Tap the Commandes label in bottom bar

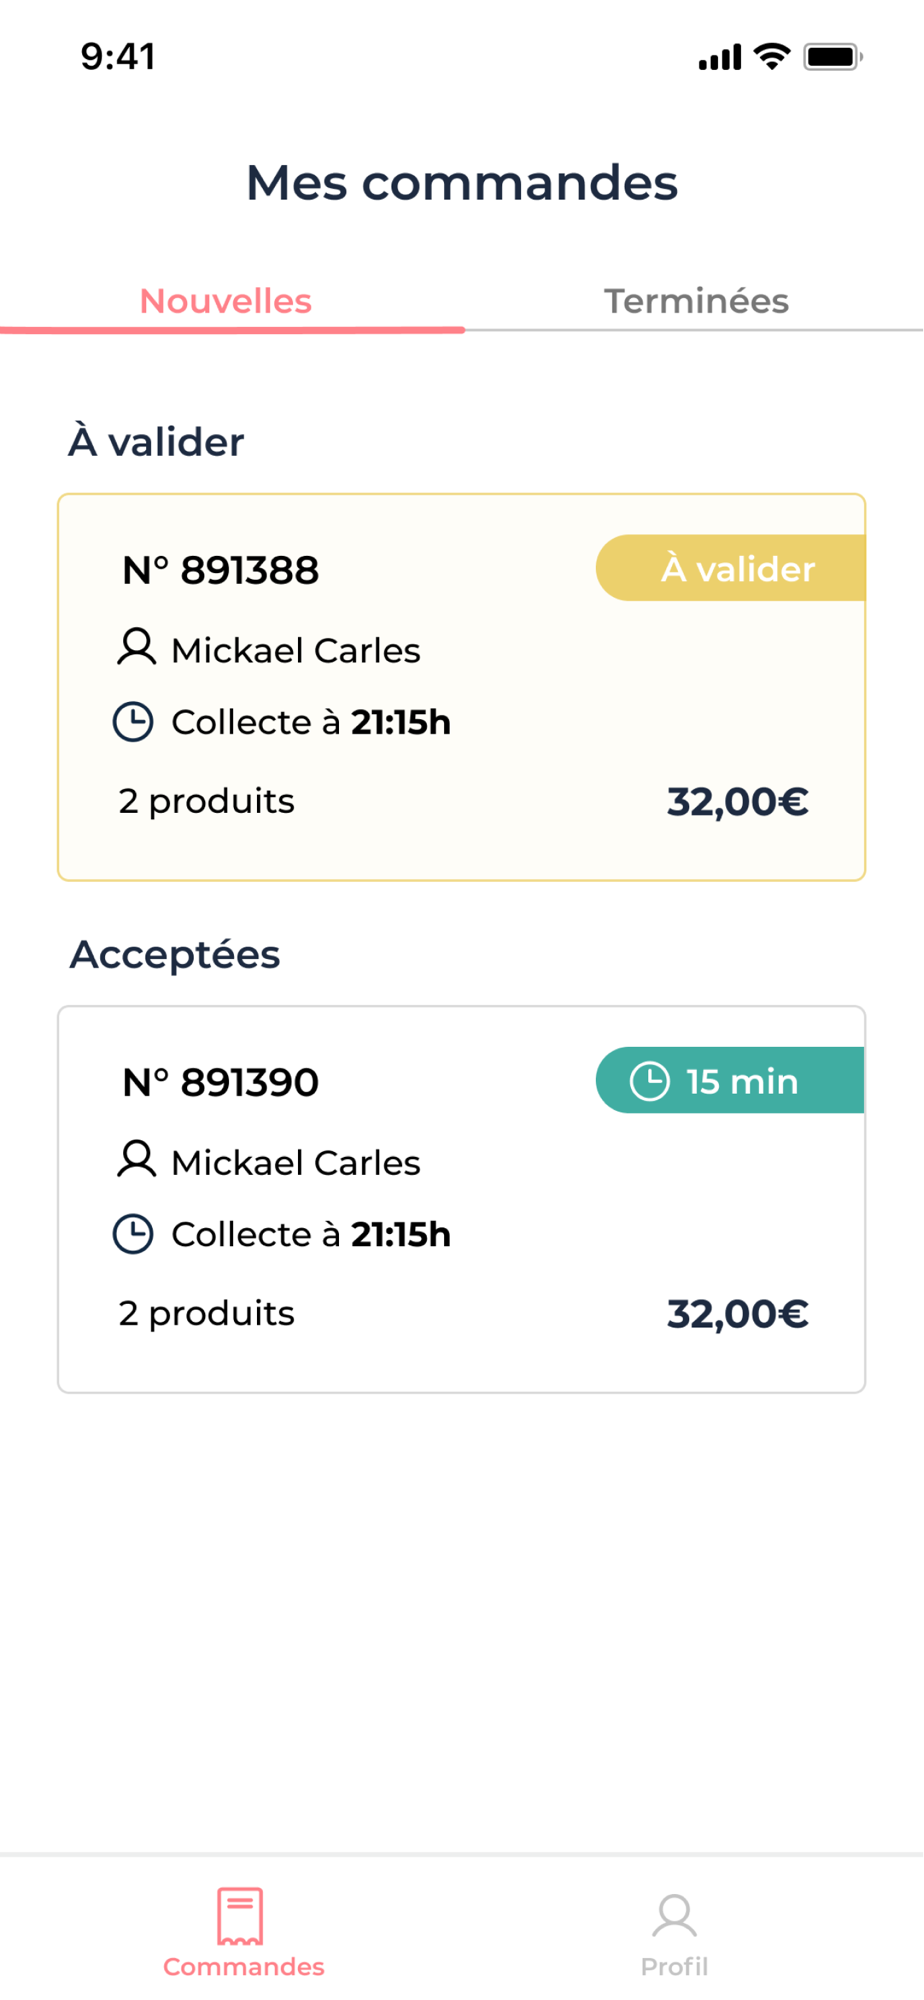[x=244, y=1966]
